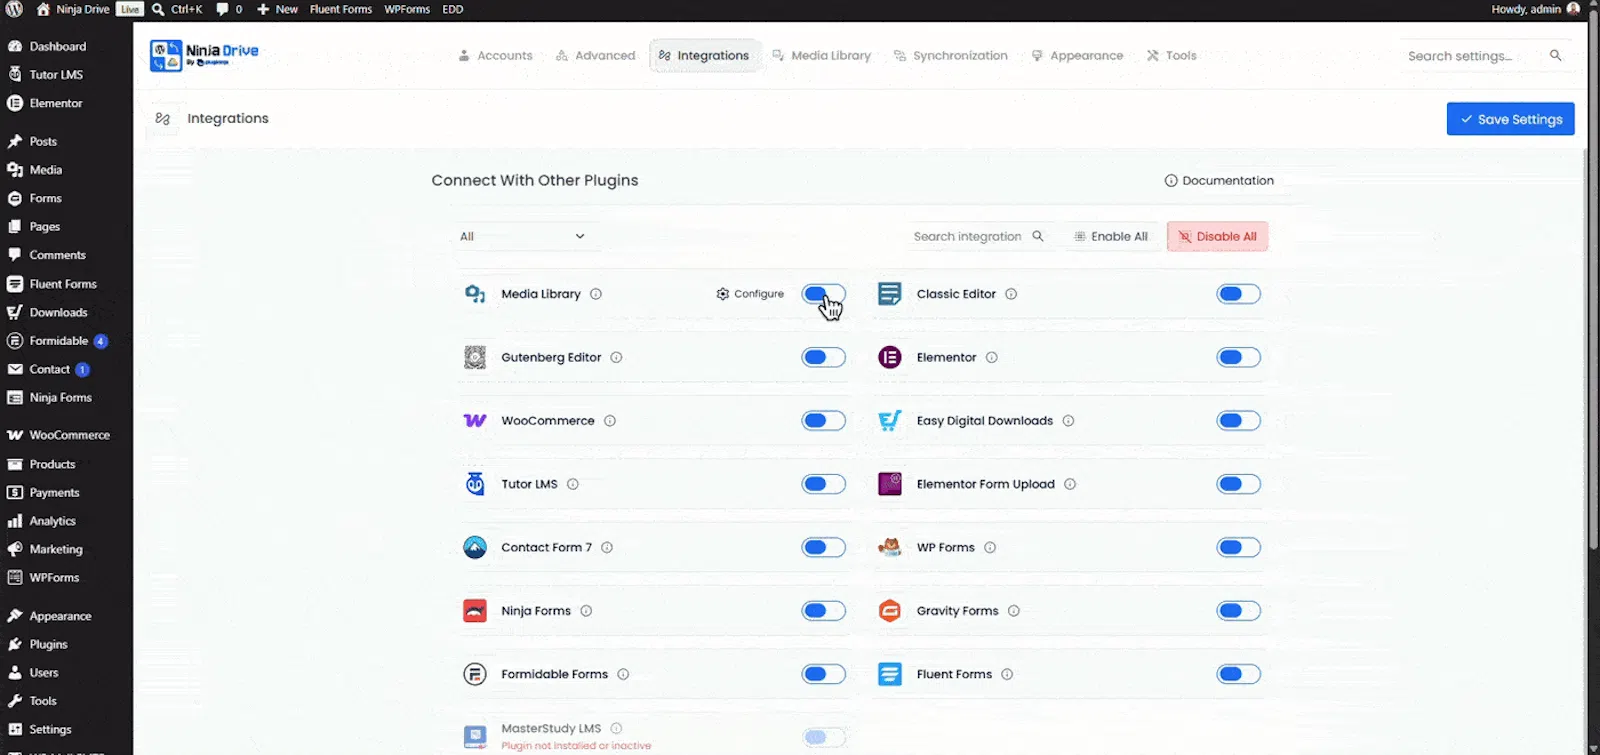1600x755 pixels.
Task: Click Elementor info icon in integrations list
Action: click(x=992, y=357)
